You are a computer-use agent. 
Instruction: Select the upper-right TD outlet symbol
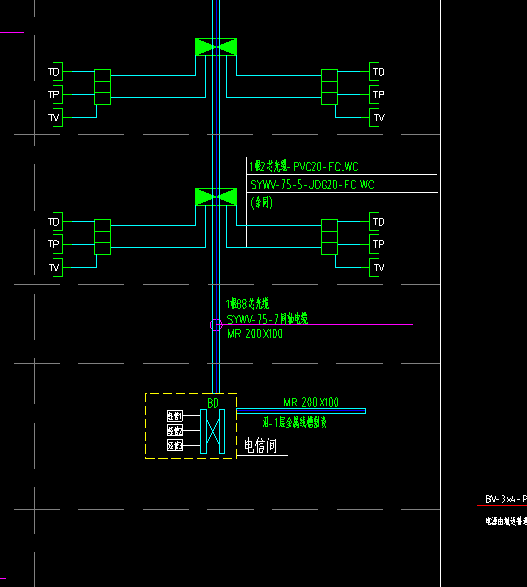[377, 72]
